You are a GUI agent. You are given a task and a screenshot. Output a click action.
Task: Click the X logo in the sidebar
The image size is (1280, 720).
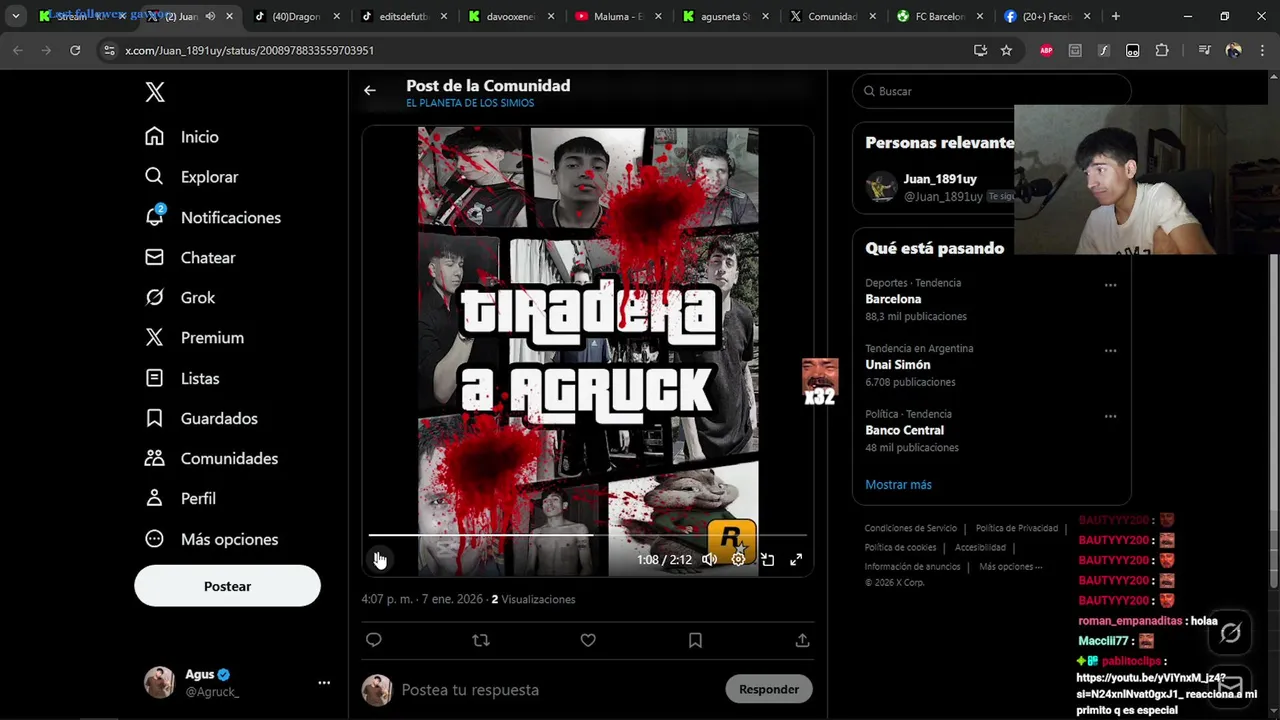pyautogui.click(x=155, y=92)
